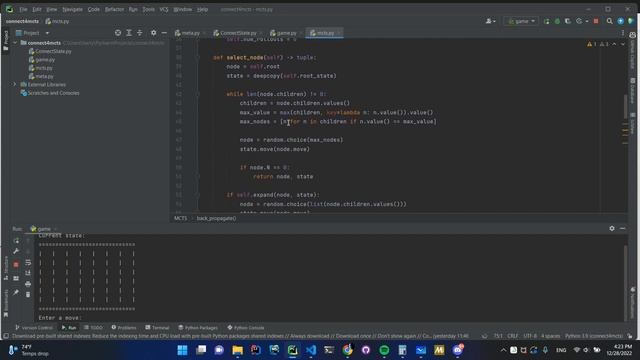This screenshot has height=360, width=640.
Task: Click the rerun game icon in the main toolbar
Action: (547, 21)
